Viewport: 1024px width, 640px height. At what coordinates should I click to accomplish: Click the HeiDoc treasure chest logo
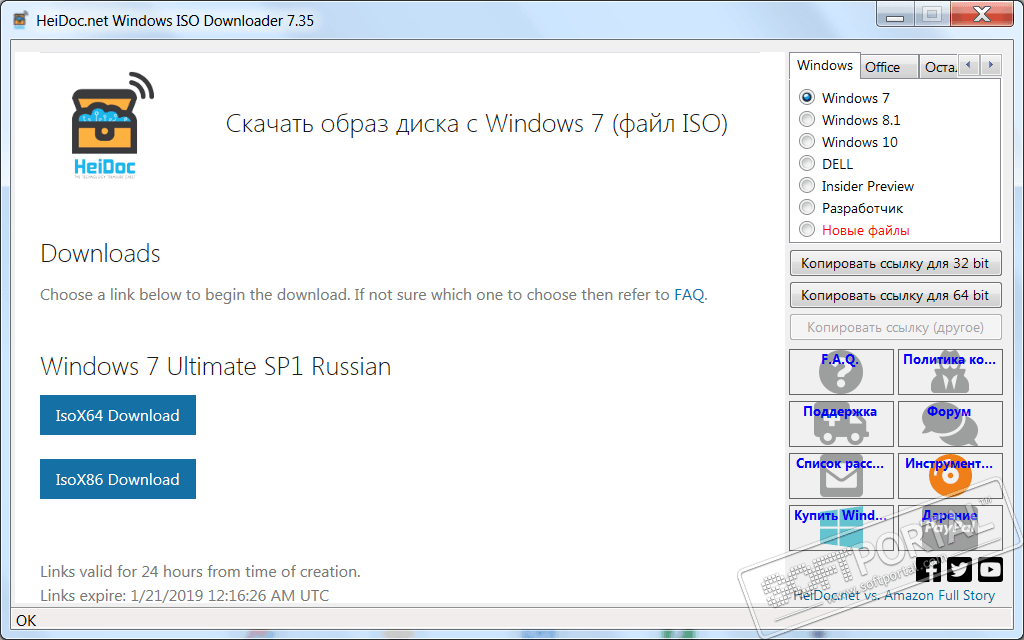pos(112,125)
